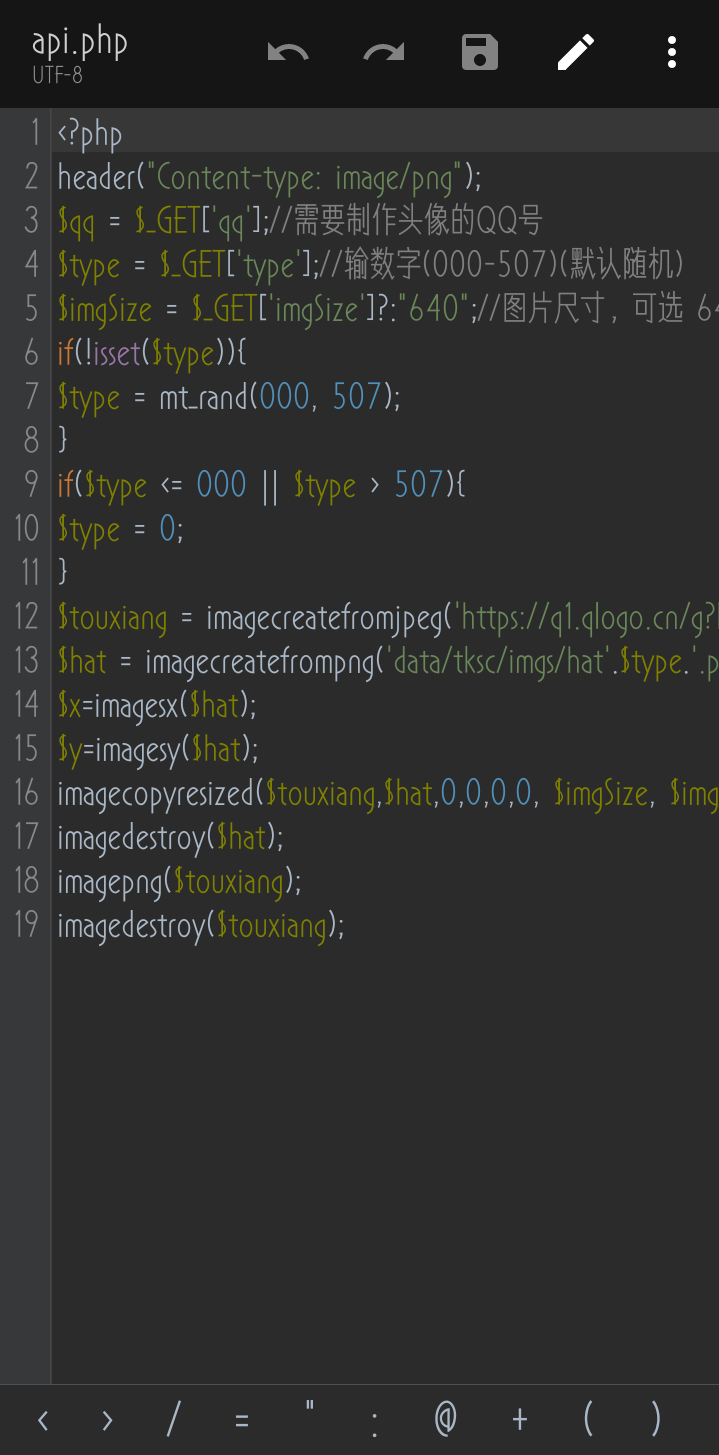
Task: Tap the undo arrow icon
Action: coord(288,52)
